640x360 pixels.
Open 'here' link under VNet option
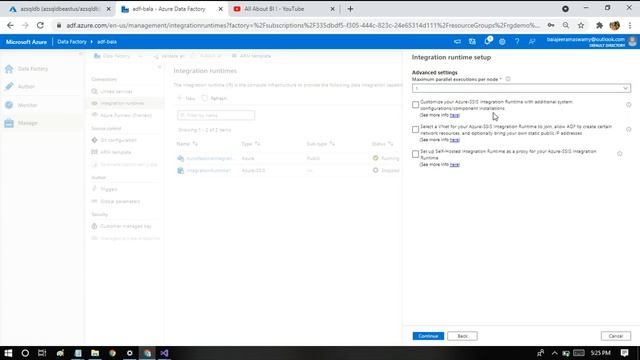454,140
